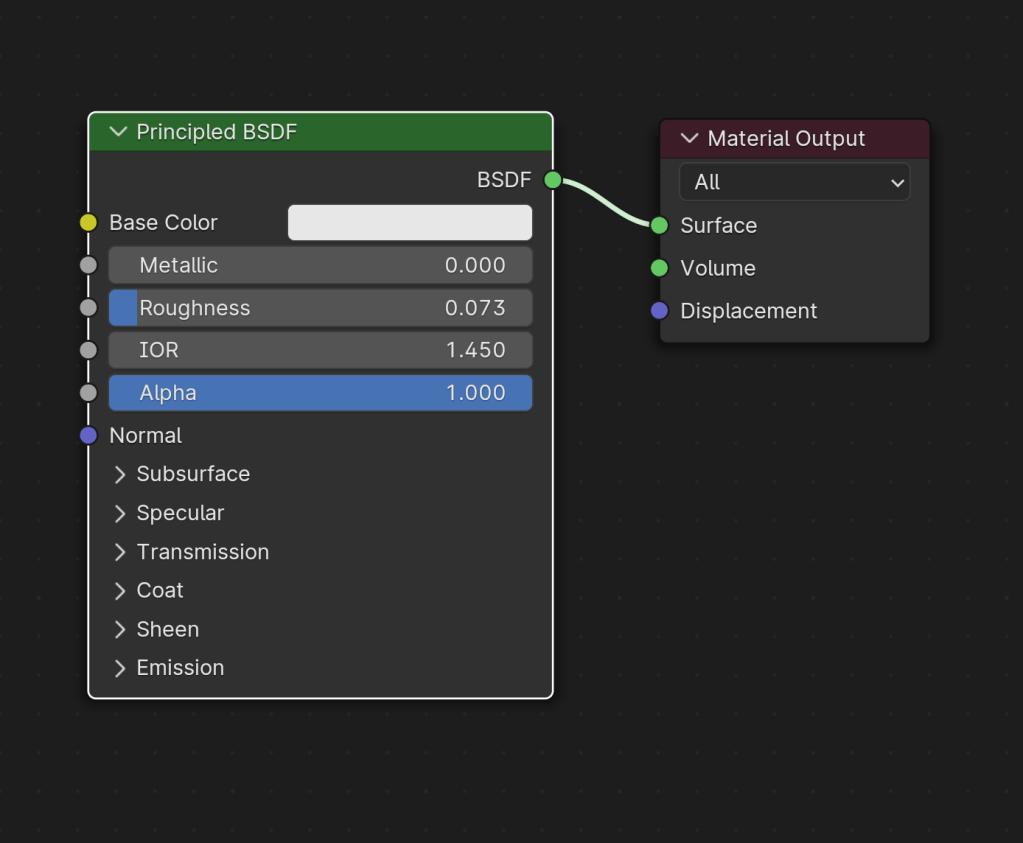Click the Displacement input socket
The image size is (1023, 843).
(659, 311)
